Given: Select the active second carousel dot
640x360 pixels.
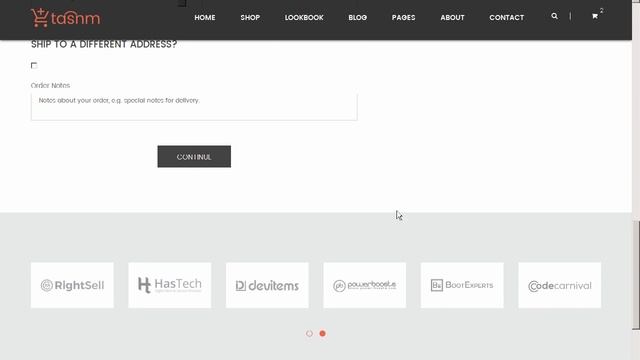Looking at the screenshot, I should point(322,333).
